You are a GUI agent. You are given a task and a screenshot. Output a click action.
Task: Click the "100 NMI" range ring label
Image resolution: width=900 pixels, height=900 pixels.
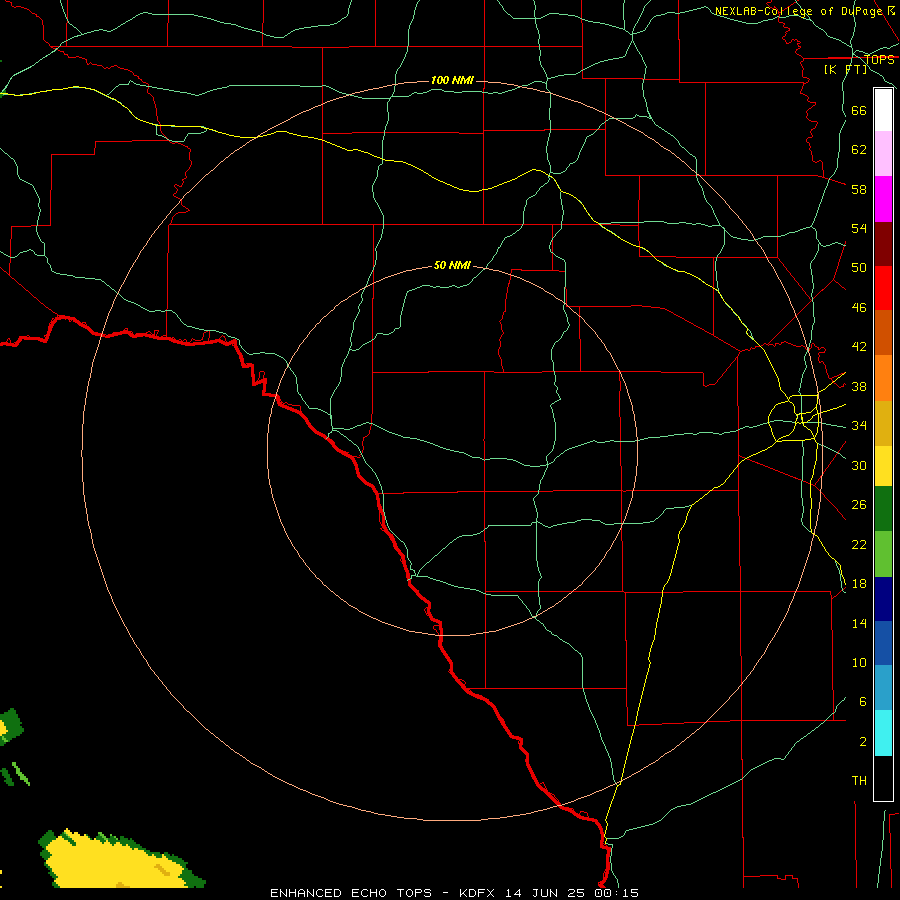coord(452,80)
